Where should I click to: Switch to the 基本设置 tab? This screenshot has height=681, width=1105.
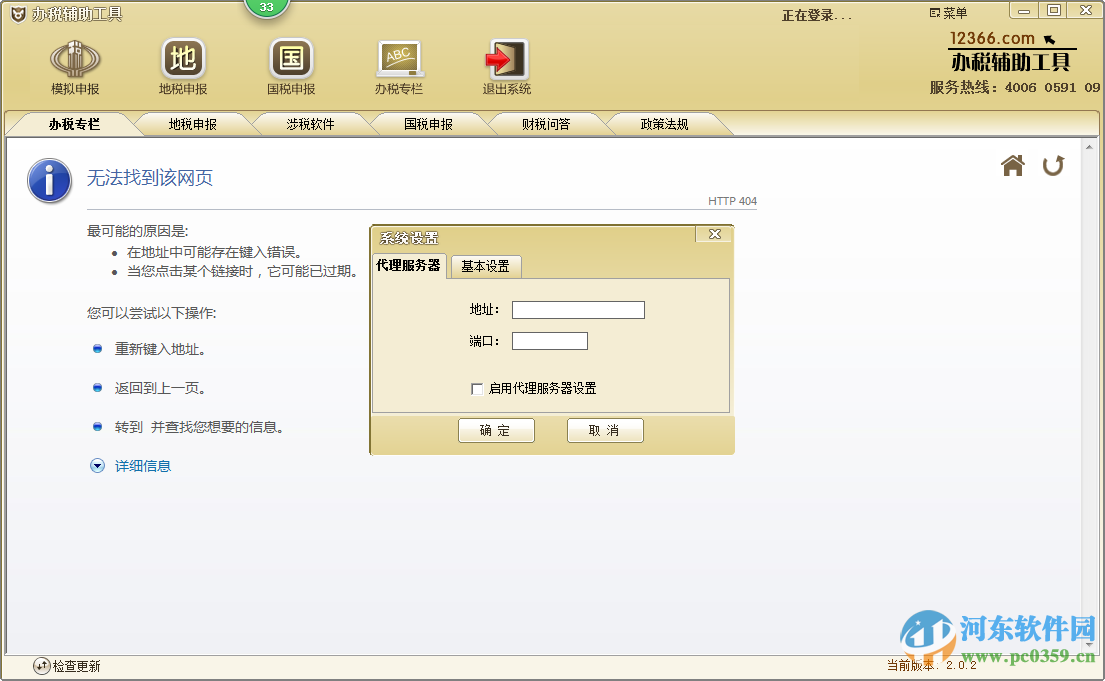[487, 266]
